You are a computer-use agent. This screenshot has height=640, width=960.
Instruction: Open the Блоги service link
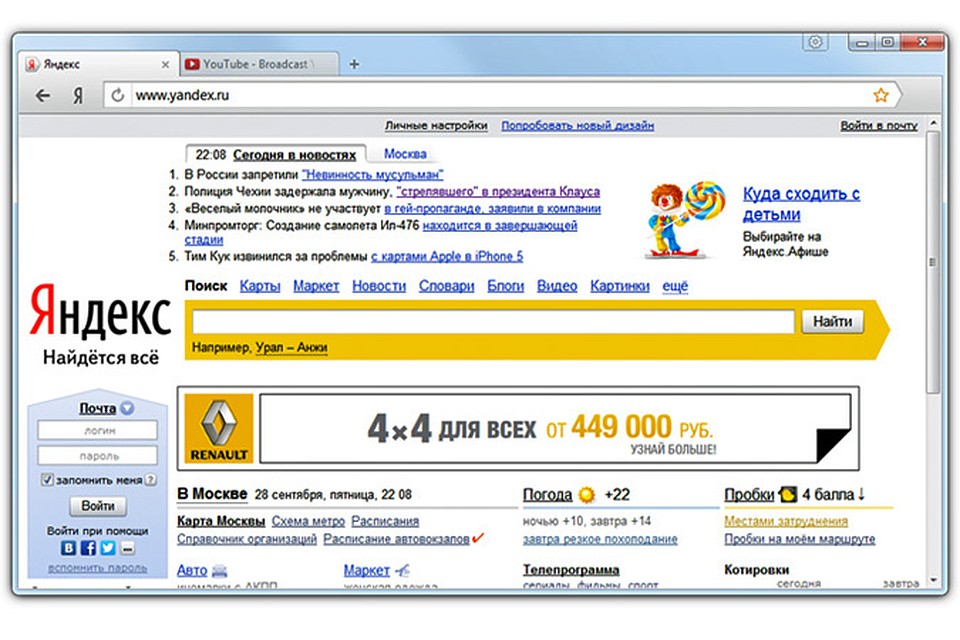coord(505,286)
